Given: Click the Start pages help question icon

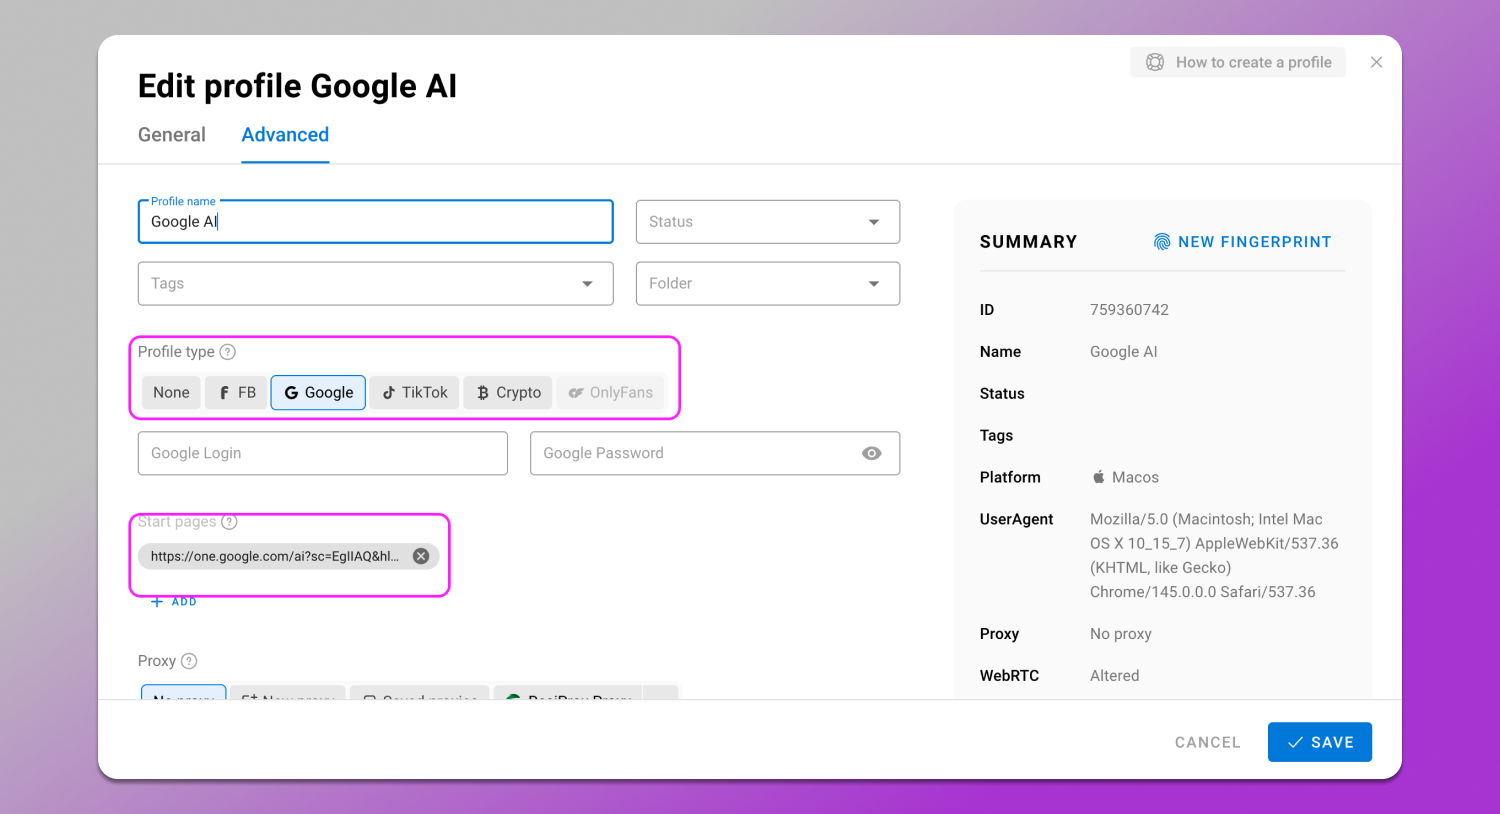Looking at the screenshot, I should pos(229,522).
